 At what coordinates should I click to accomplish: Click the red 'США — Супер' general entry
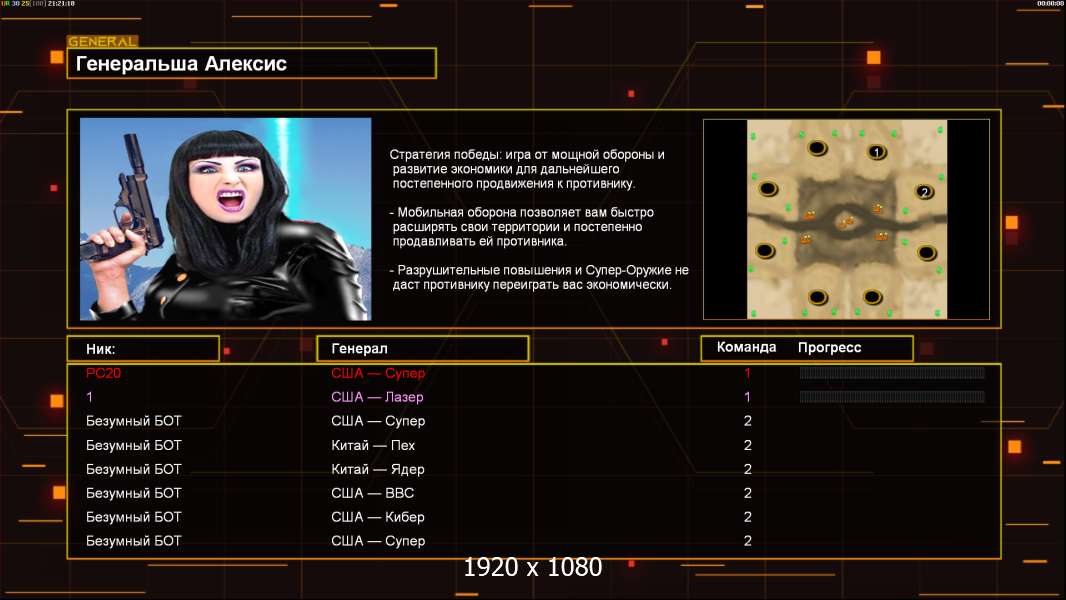click(x=378, y=373)
